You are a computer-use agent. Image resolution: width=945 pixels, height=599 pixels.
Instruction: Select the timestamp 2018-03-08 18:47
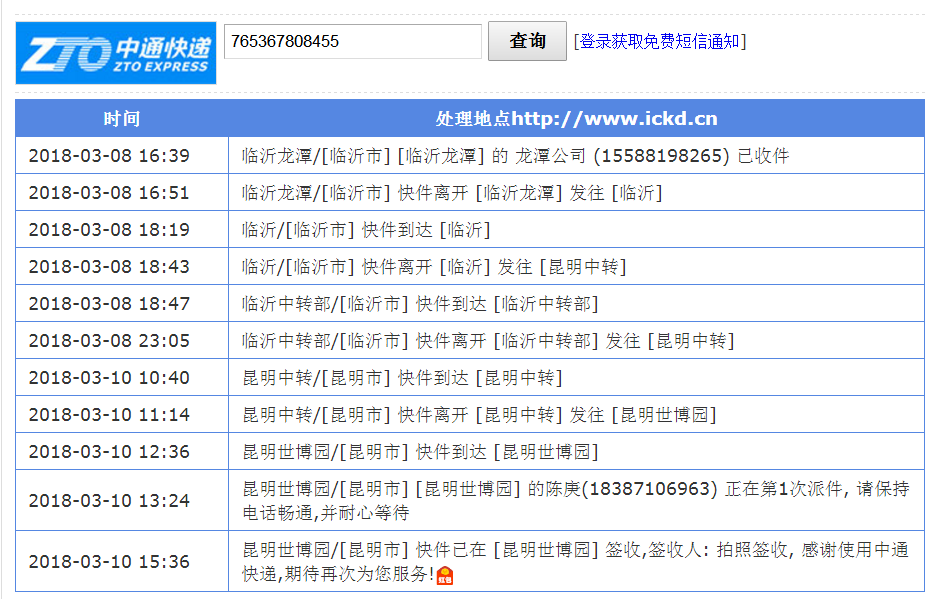pyautogui.click(x=109, y=304)
